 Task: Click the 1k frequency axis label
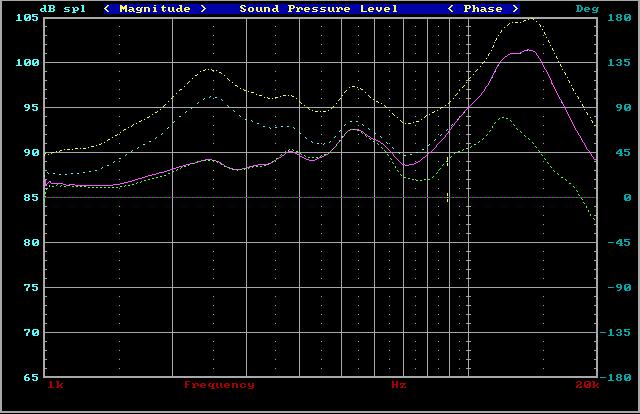click(55, 385)
